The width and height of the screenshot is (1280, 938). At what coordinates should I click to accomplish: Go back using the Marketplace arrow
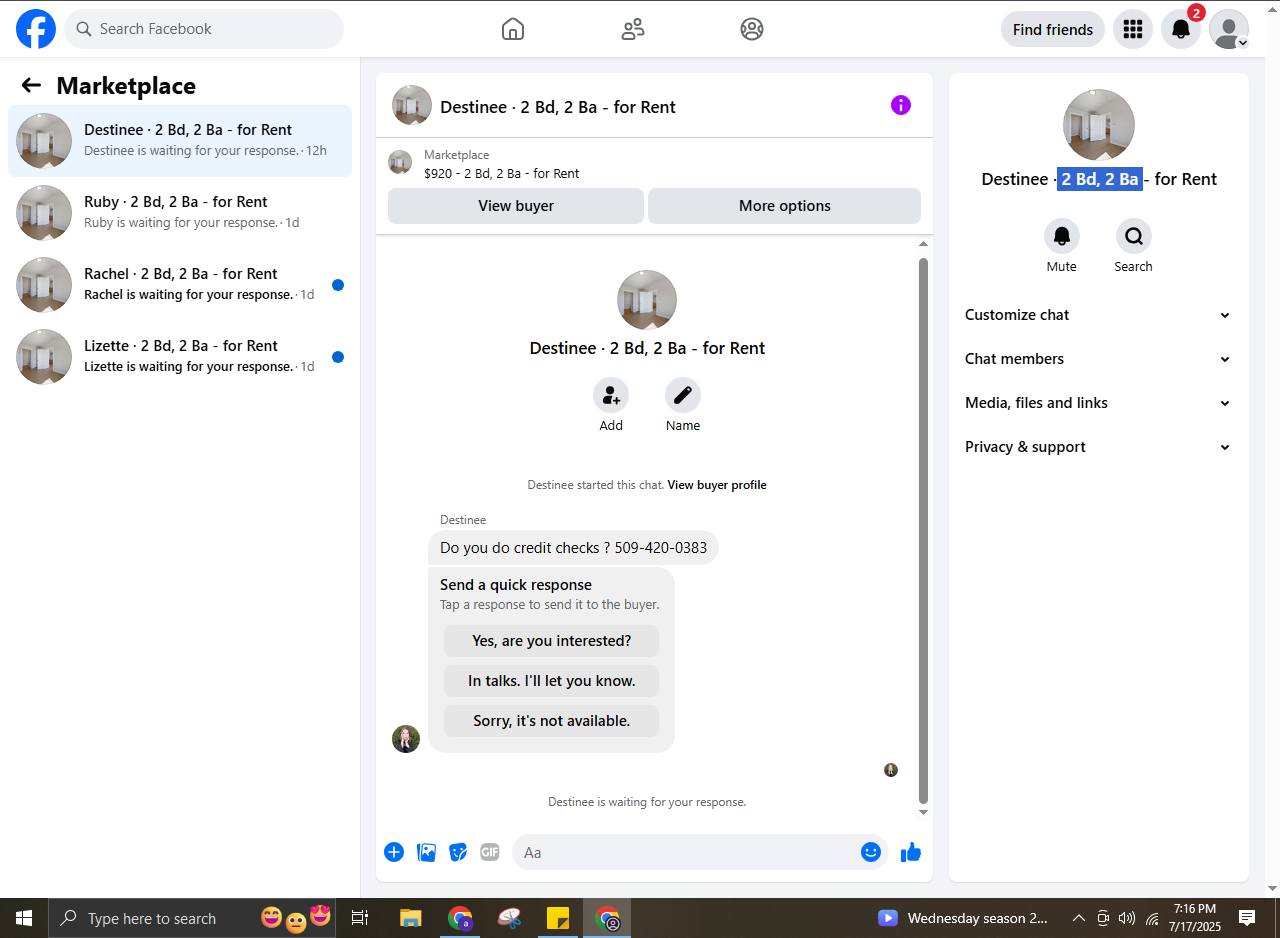(31, 86)
